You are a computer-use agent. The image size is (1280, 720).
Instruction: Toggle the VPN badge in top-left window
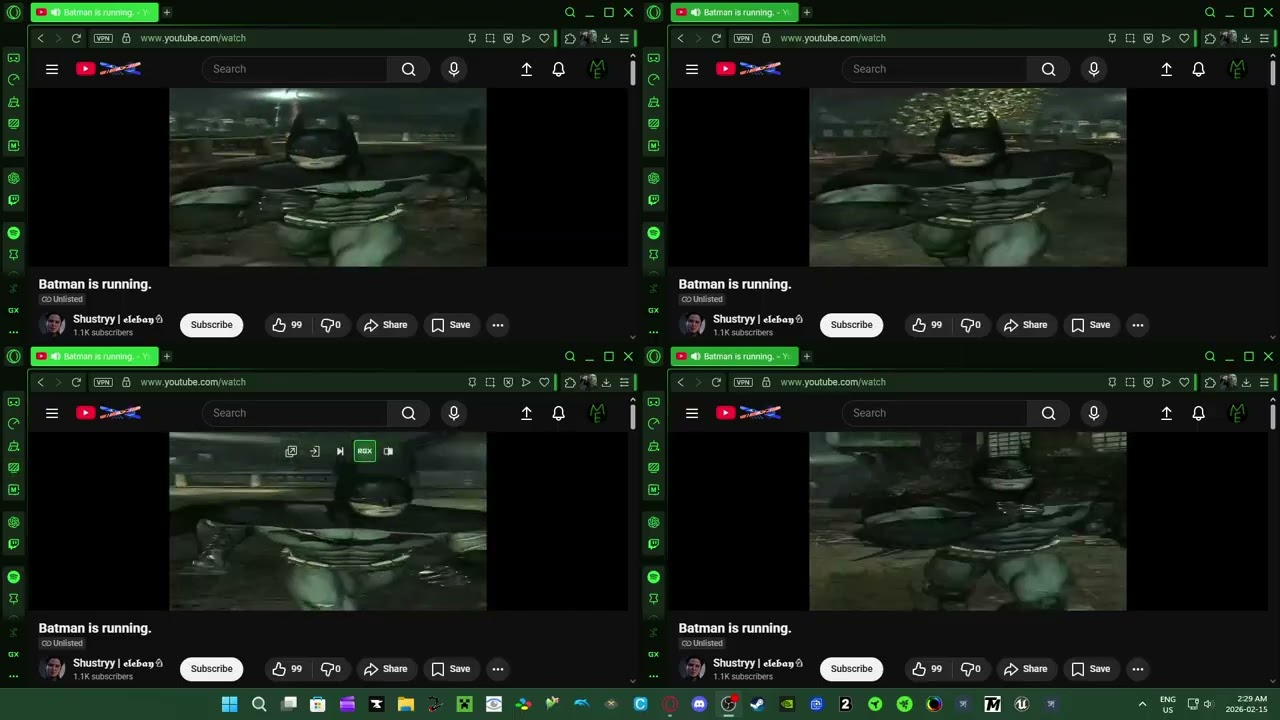pos(103,38)
